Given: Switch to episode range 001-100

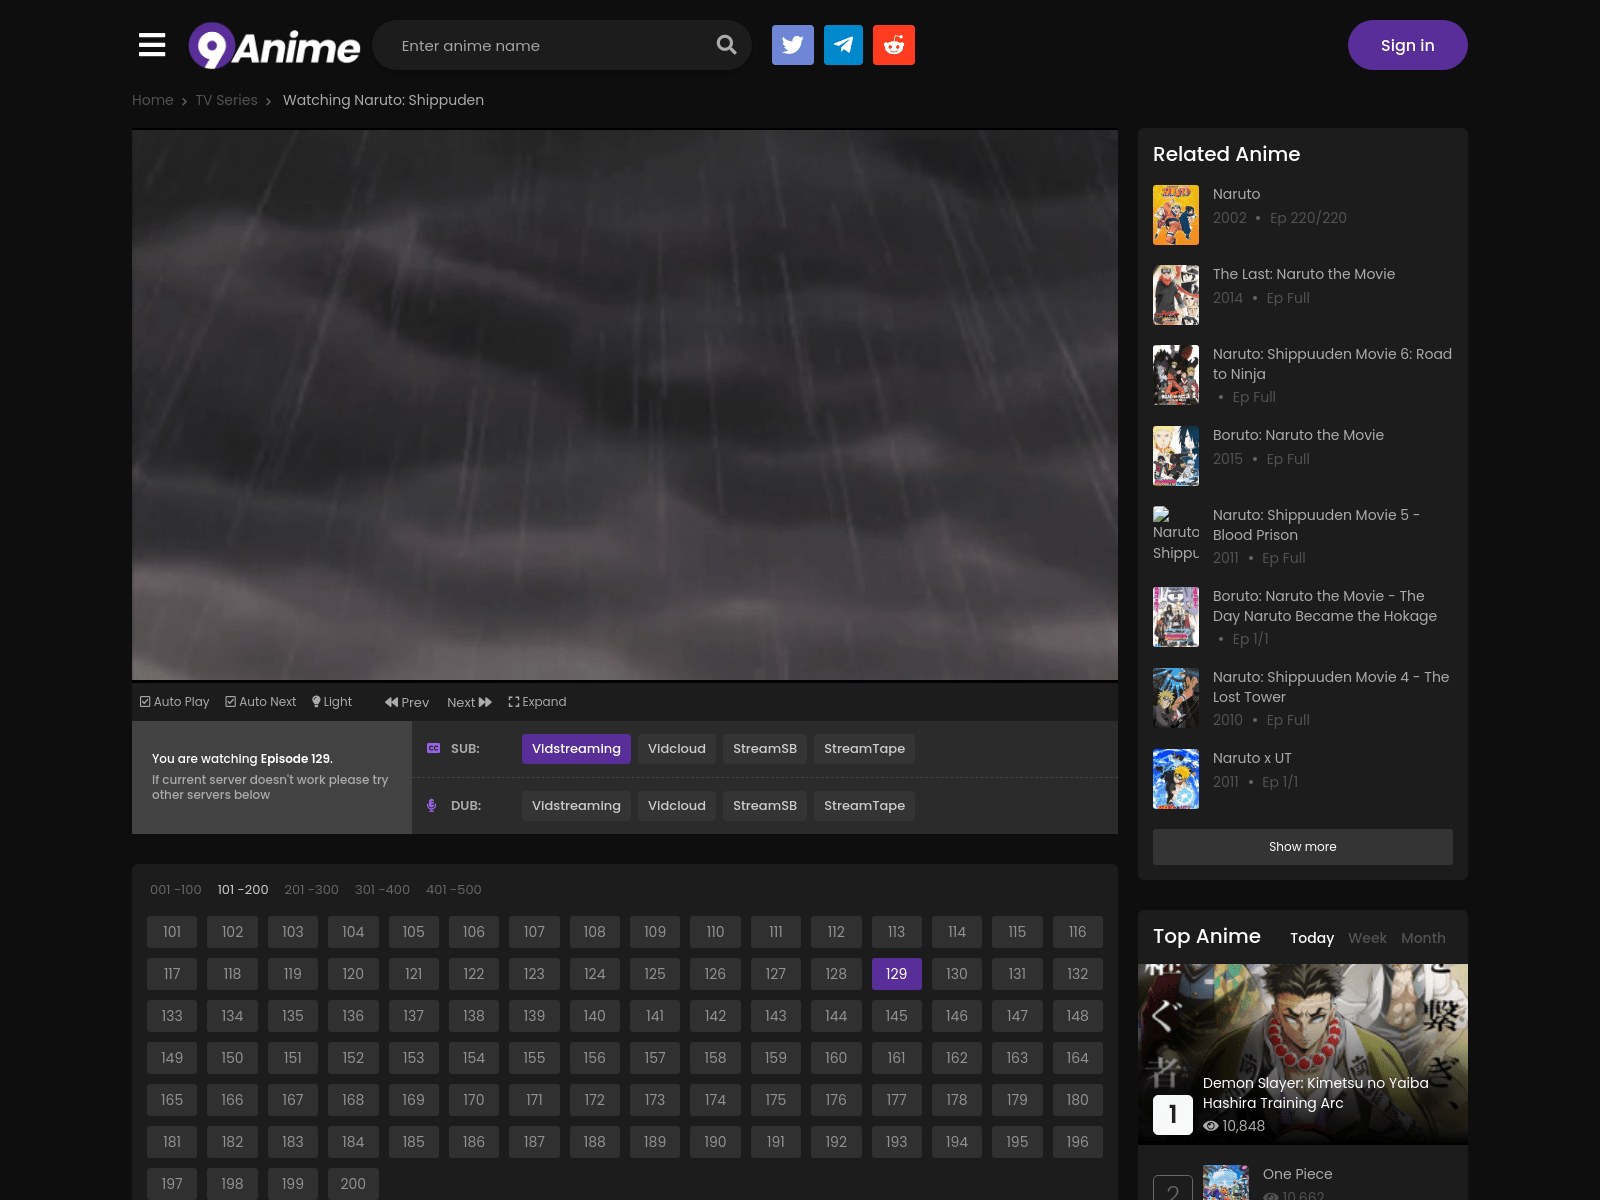Looking at the screenshot, I should (x=176, y=890).
